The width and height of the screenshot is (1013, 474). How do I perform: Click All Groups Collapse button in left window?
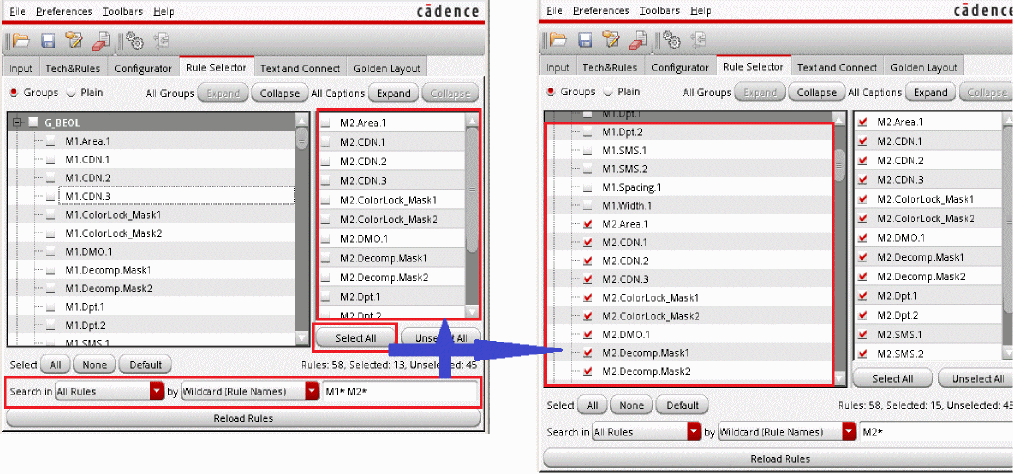279,94
